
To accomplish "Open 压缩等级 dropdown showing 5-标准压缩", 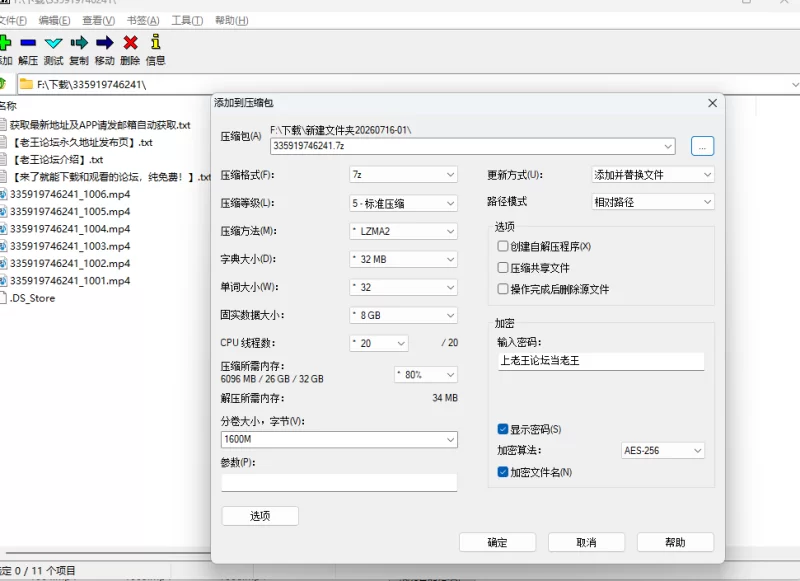I will coord(403,203).
